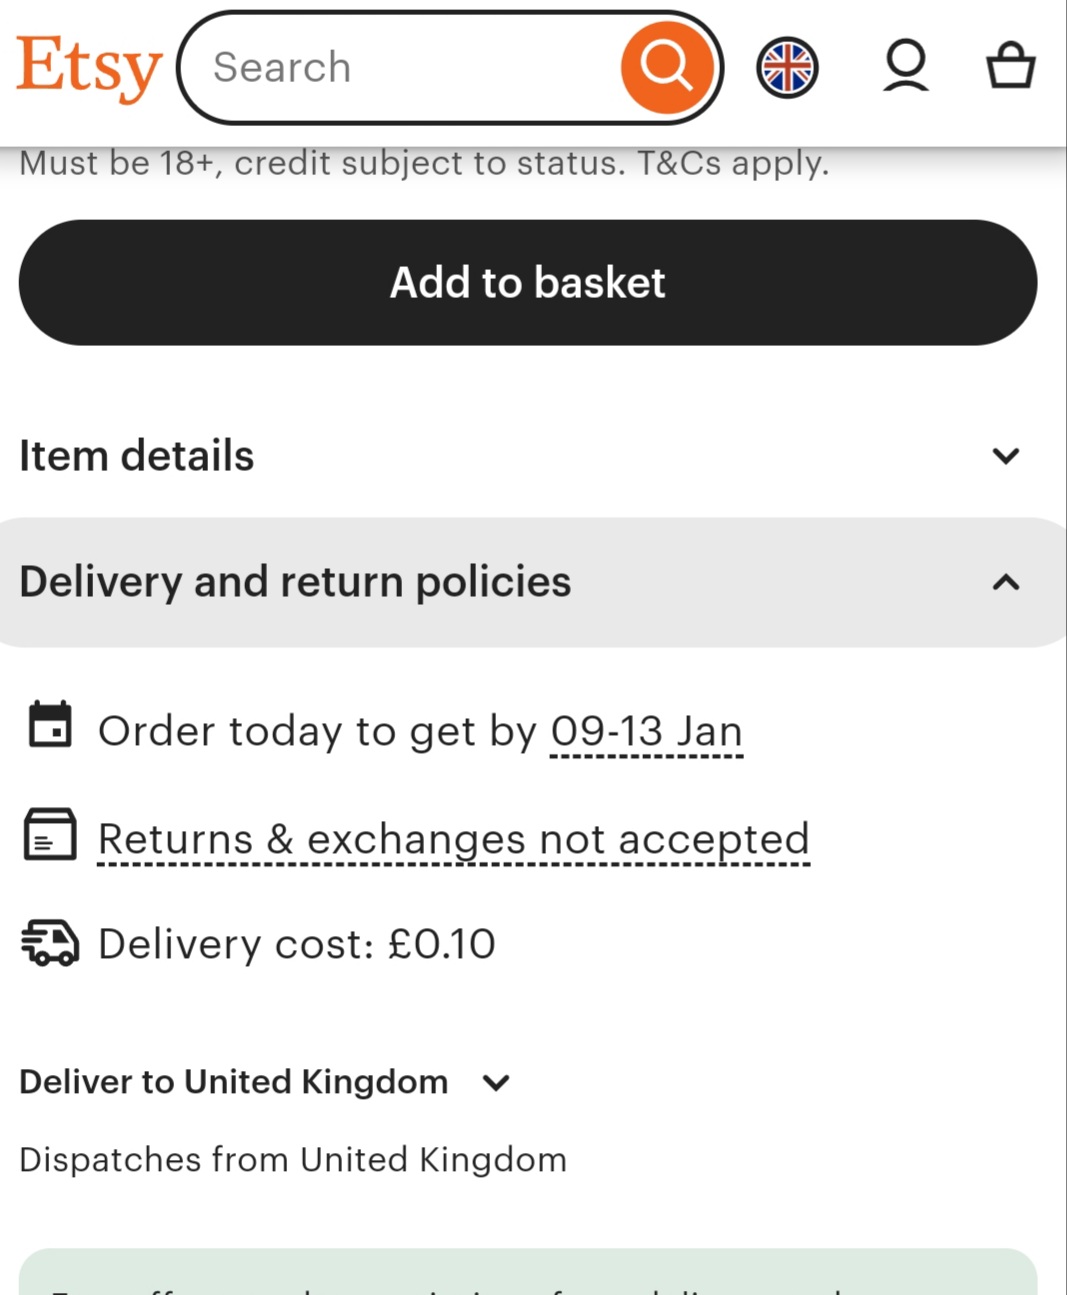Image resolution: width=1067 pixels, height=1295 pixels.
Task: Click the Etsy logo
Action: [x=89, y=67]
